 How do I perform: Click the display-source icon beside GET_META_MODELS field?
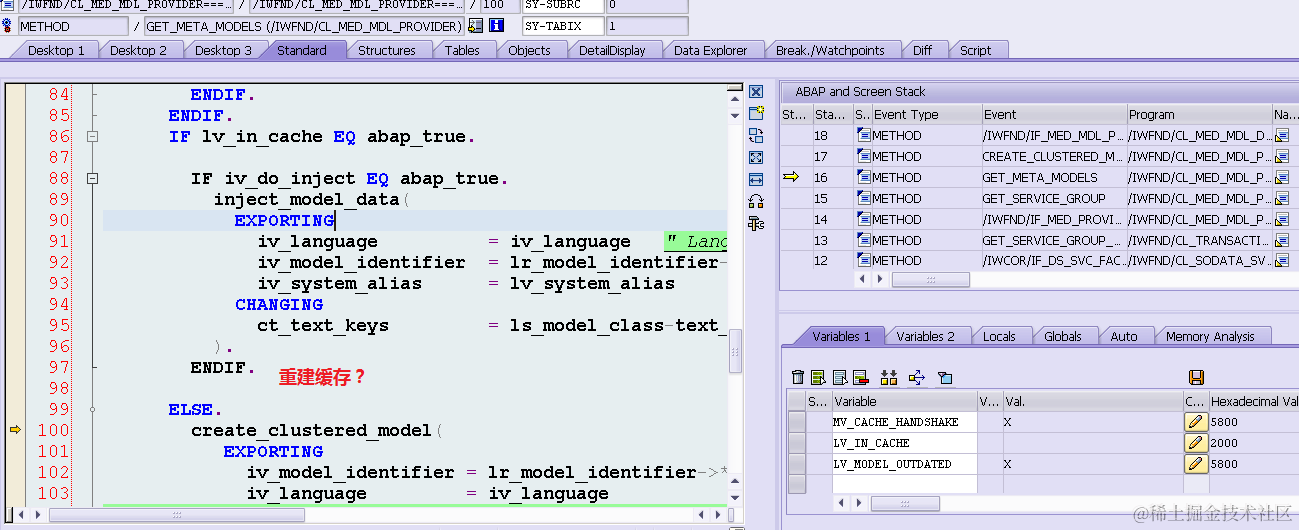pos(475,26)
